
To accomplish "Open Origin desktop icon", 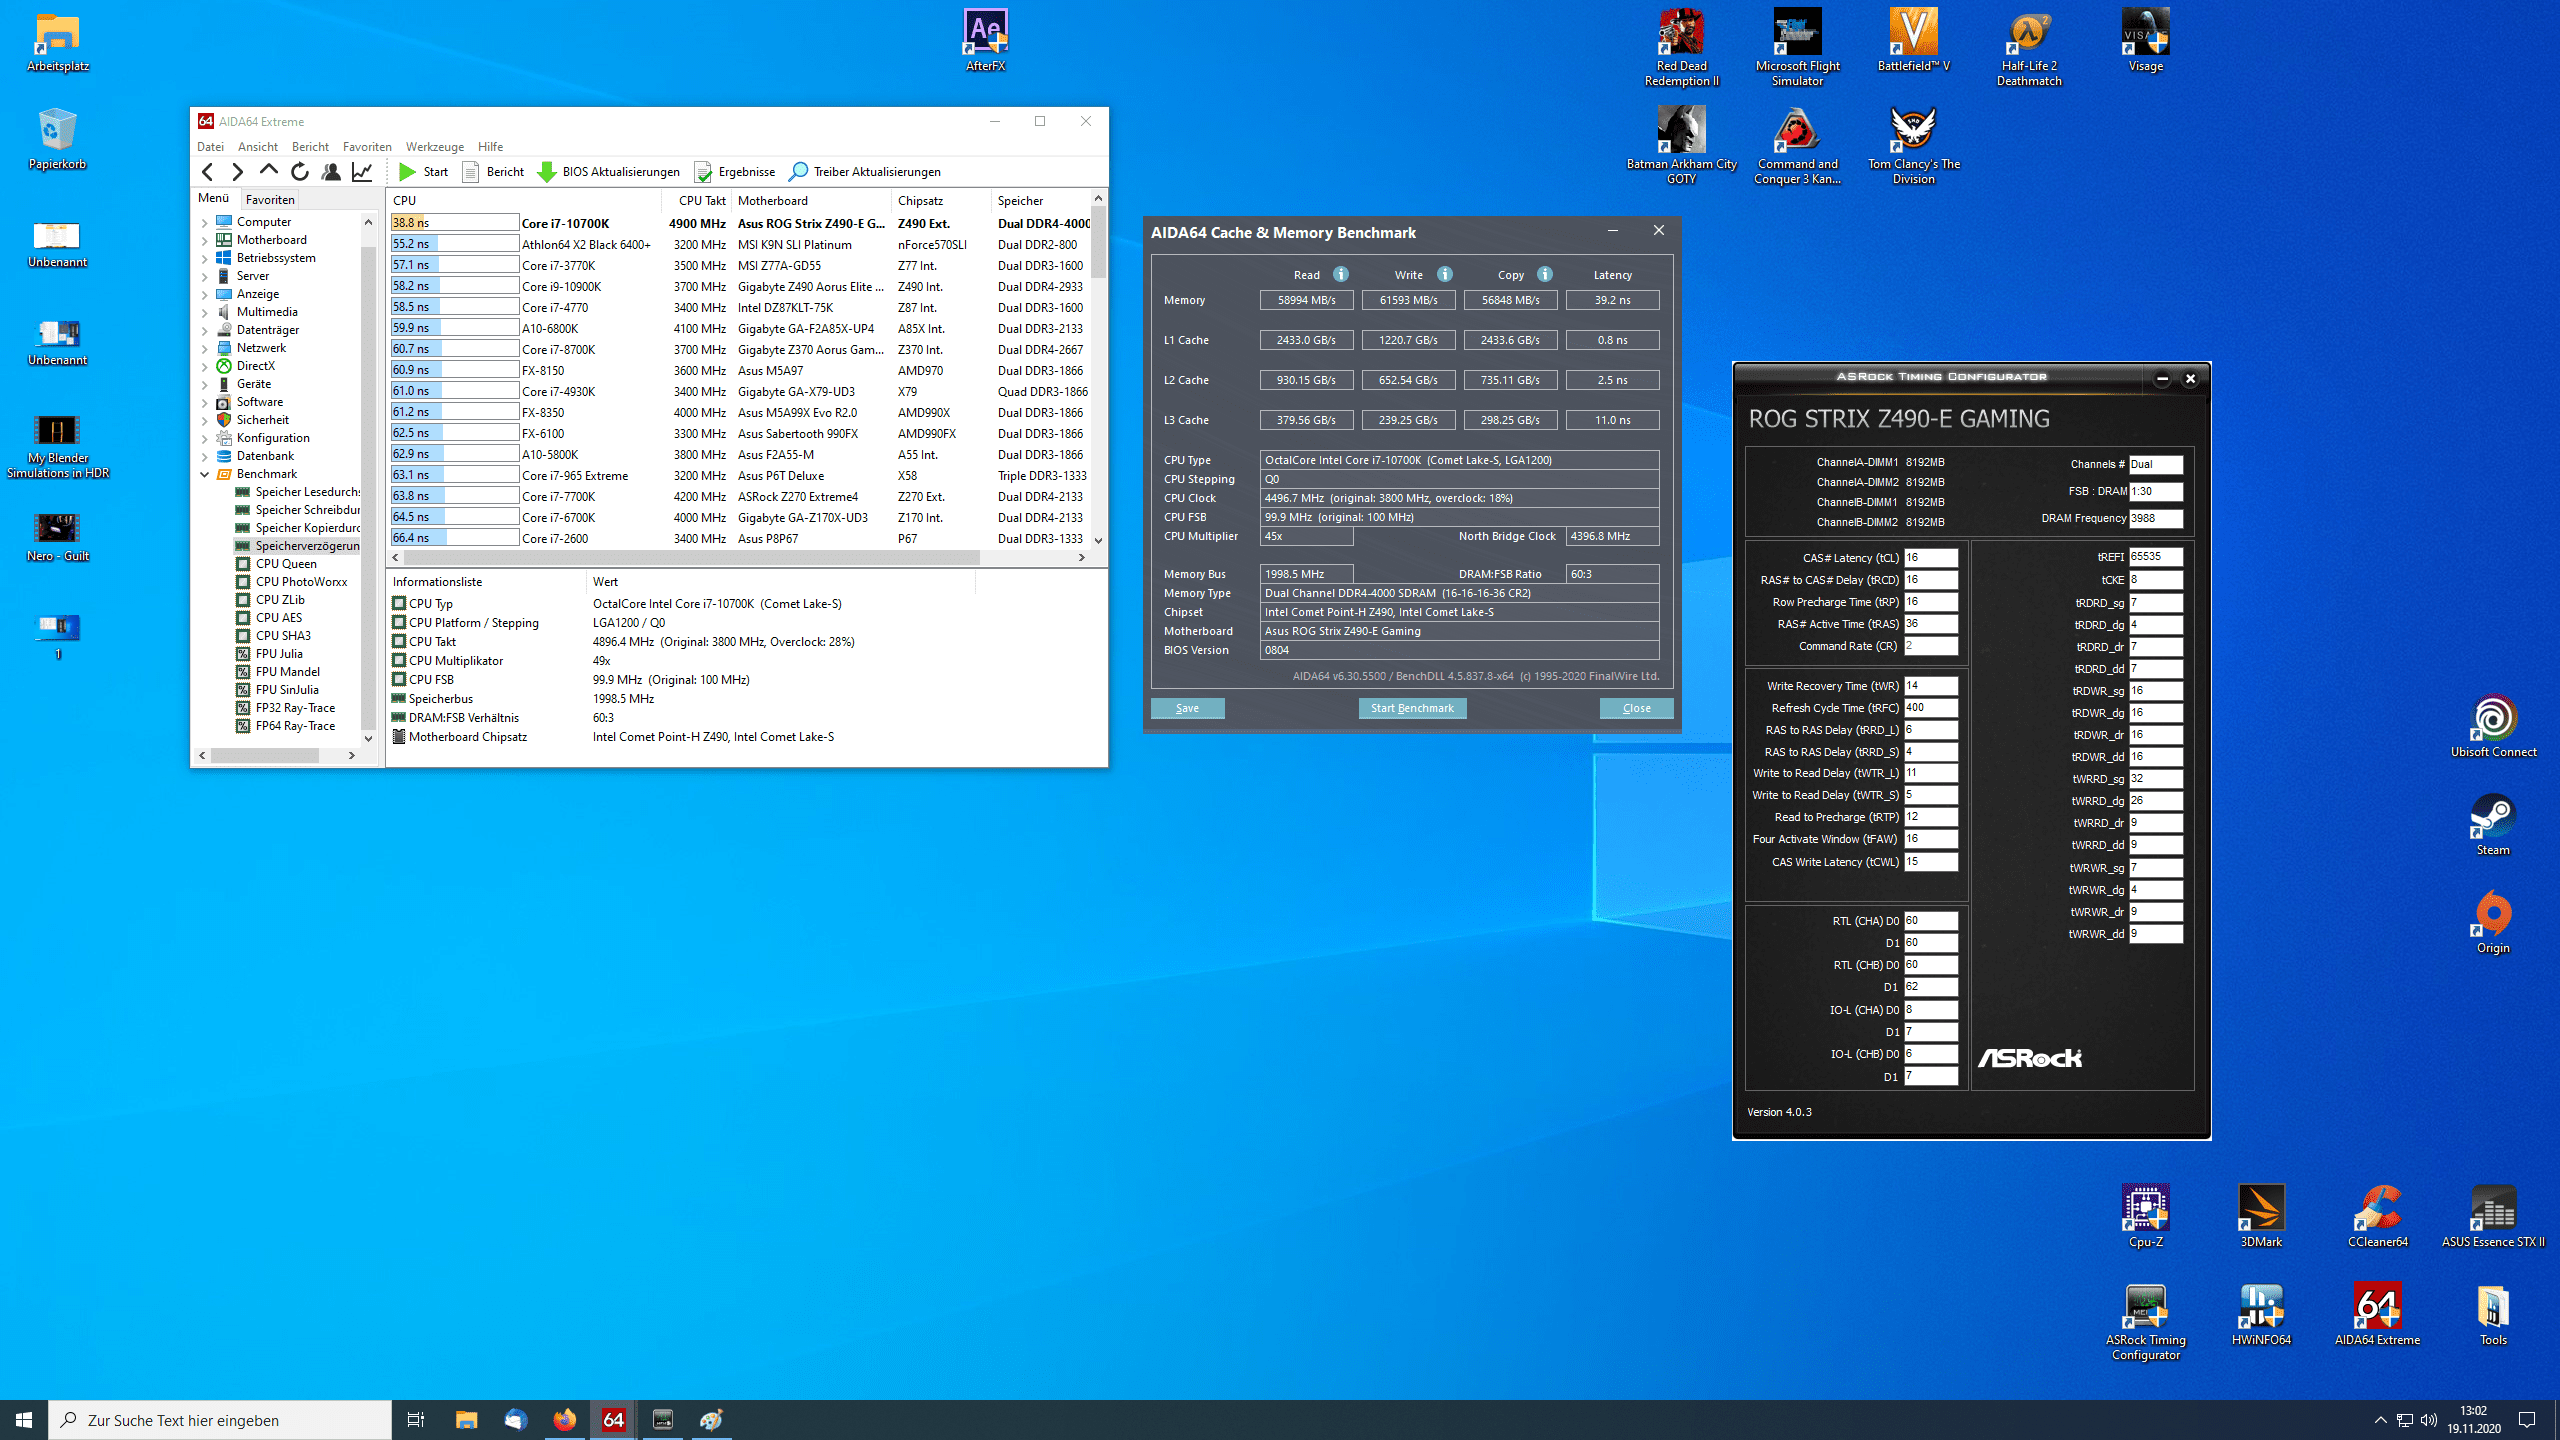I will point(2493,923).
